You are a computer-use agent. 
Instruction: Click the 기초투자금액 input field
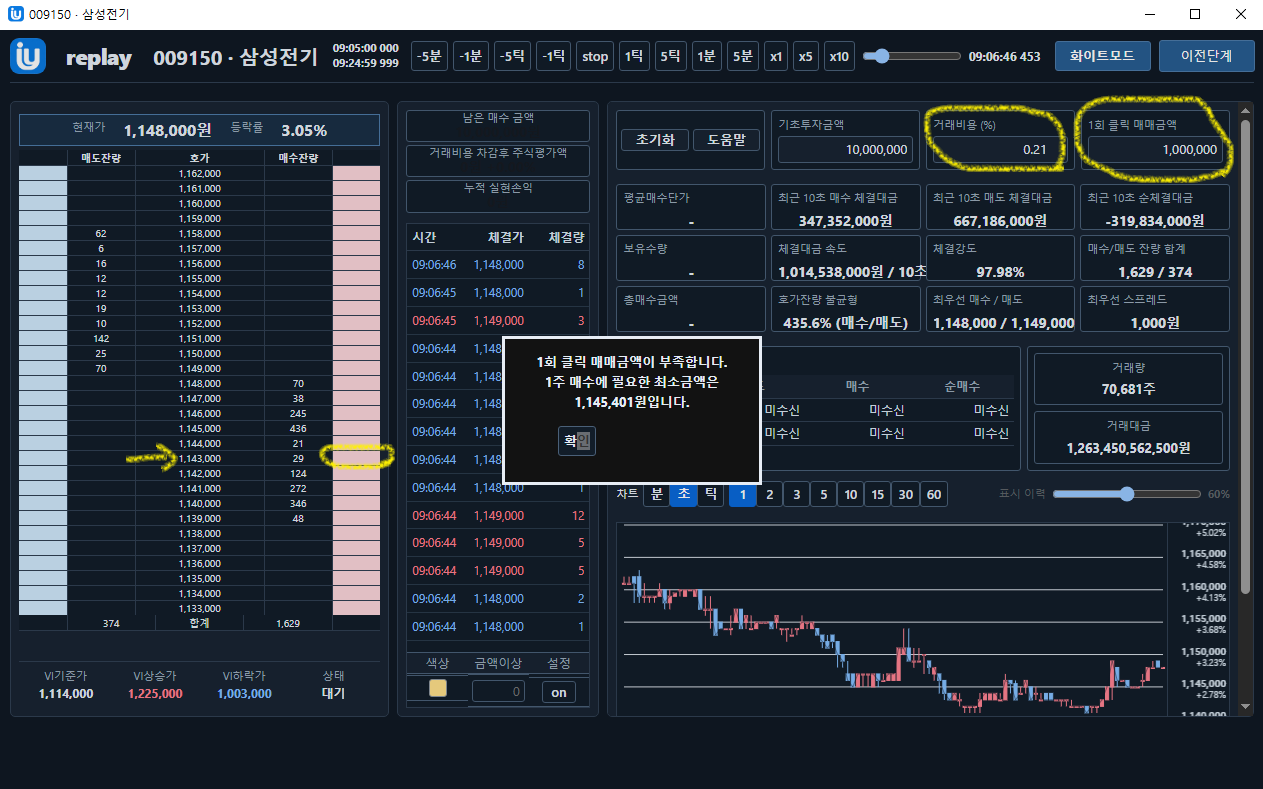845,150
